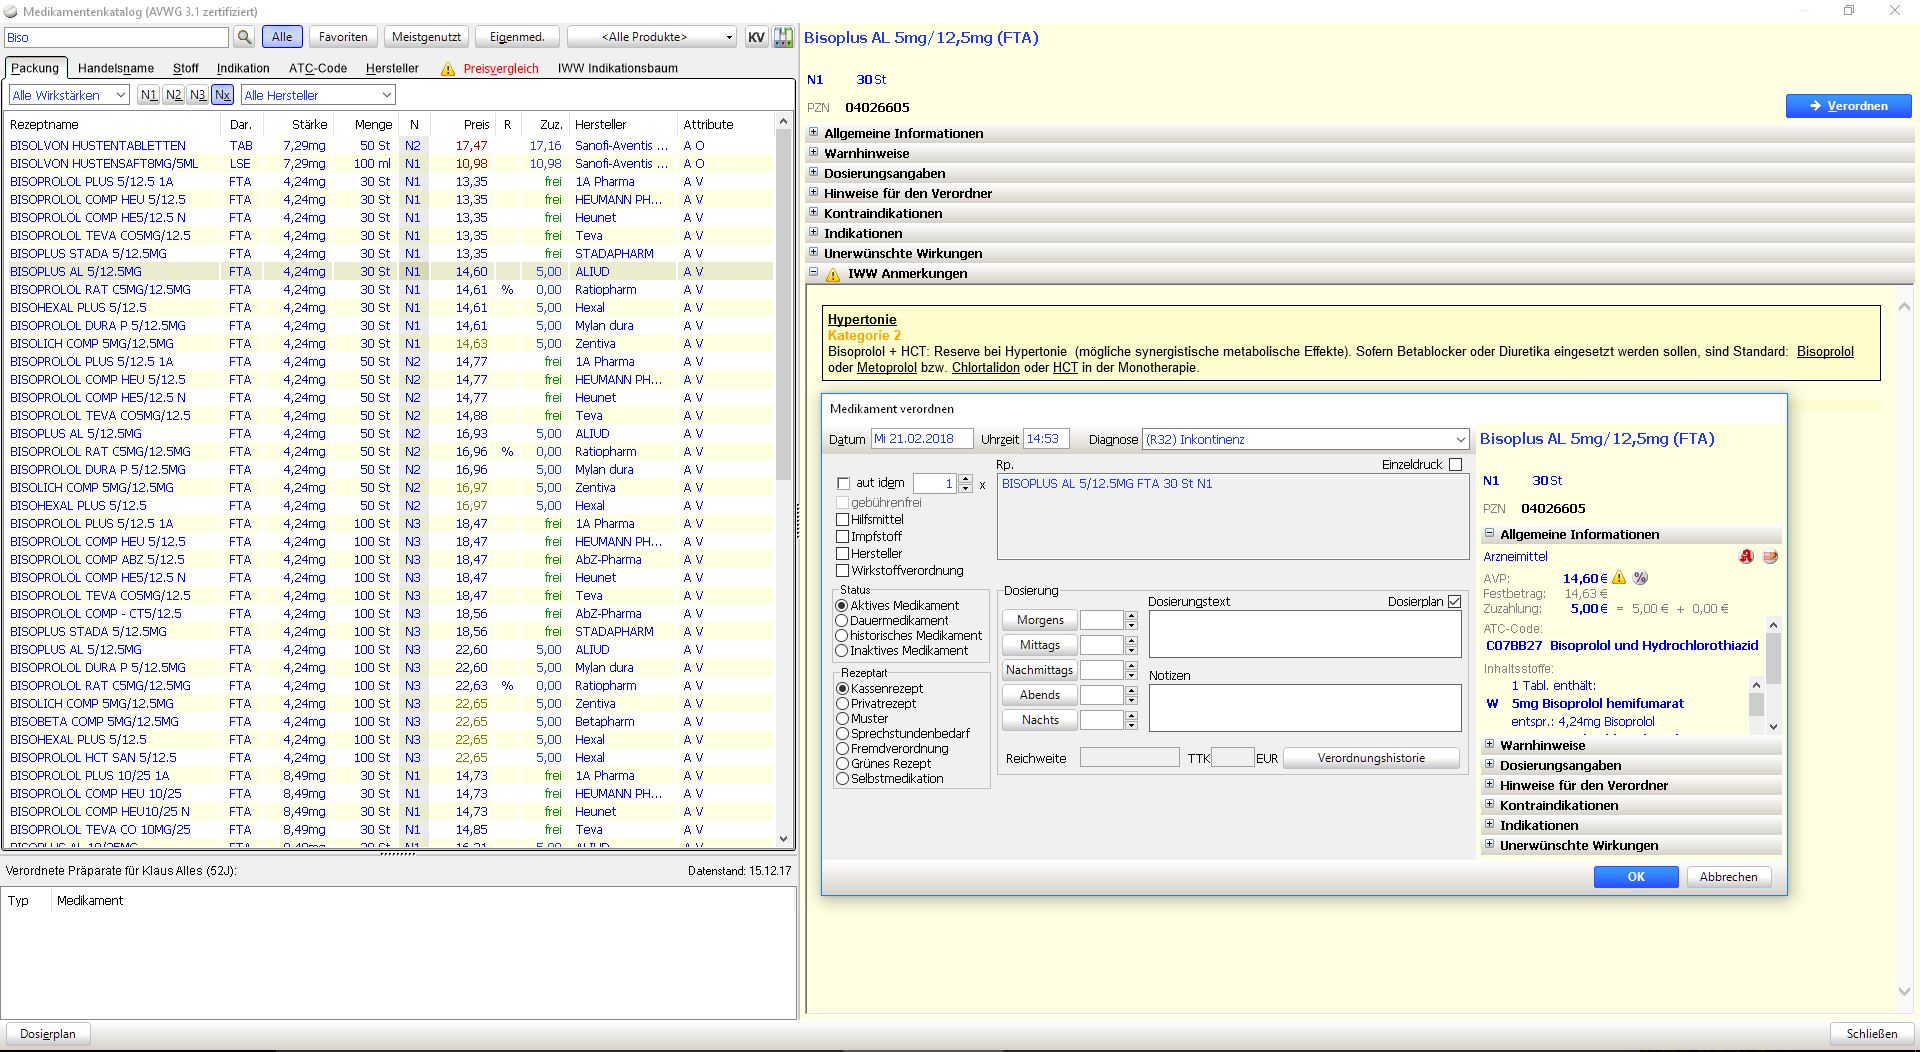This screenshot has width=1920, height=1052.
Task: Select Dauermedikament status
Action: [x=842, y=621]
